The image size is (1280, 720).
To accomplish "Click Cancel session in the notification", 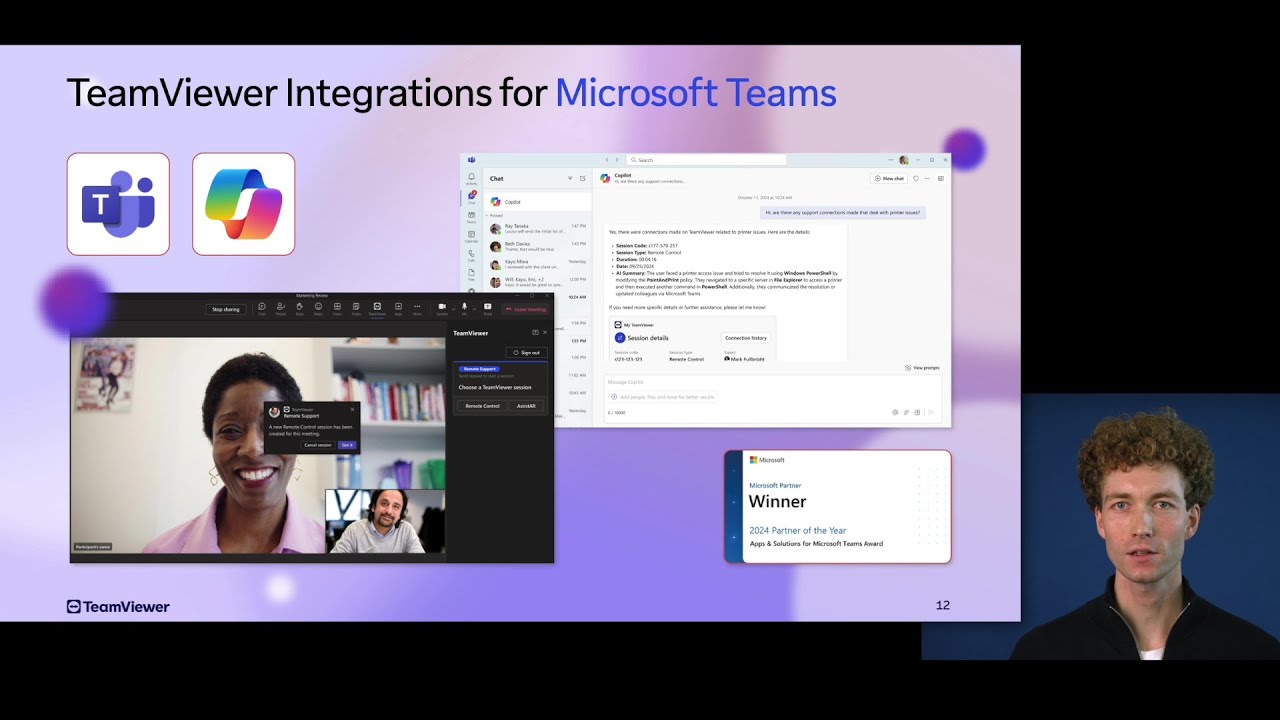I will click(x=318, y=445).
